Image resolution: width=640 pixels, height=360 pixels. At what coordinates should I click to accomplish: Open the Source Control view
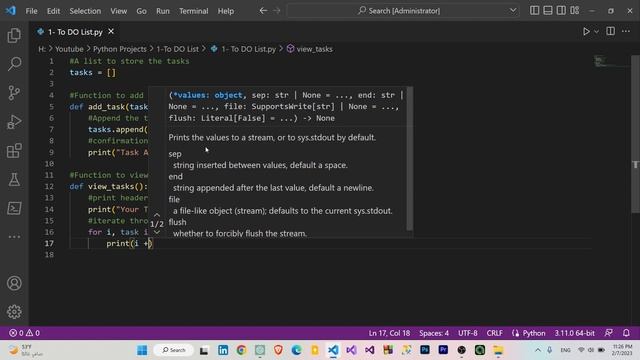tap(14, 93)
